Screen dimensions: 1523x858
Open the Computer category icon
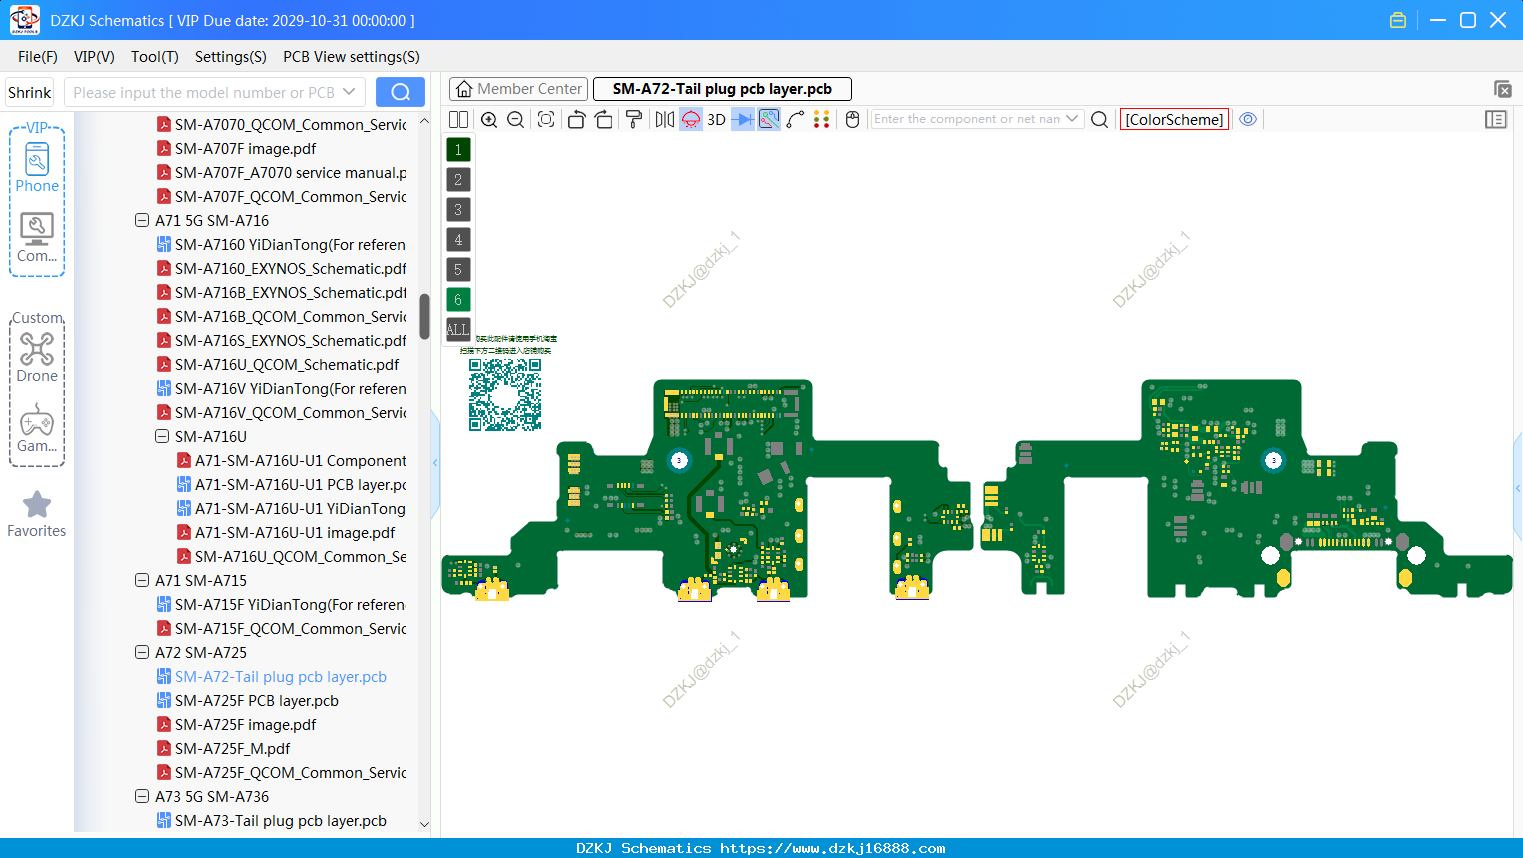pos(37,238)
